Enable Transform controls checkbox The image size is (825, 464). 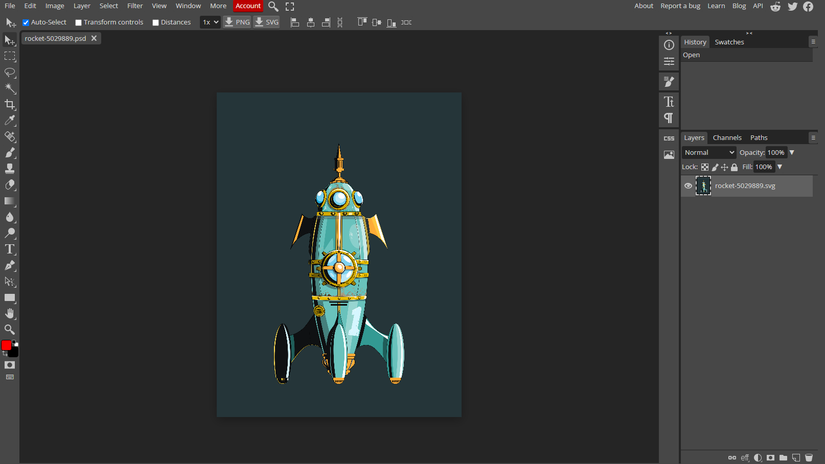[79, 22]
